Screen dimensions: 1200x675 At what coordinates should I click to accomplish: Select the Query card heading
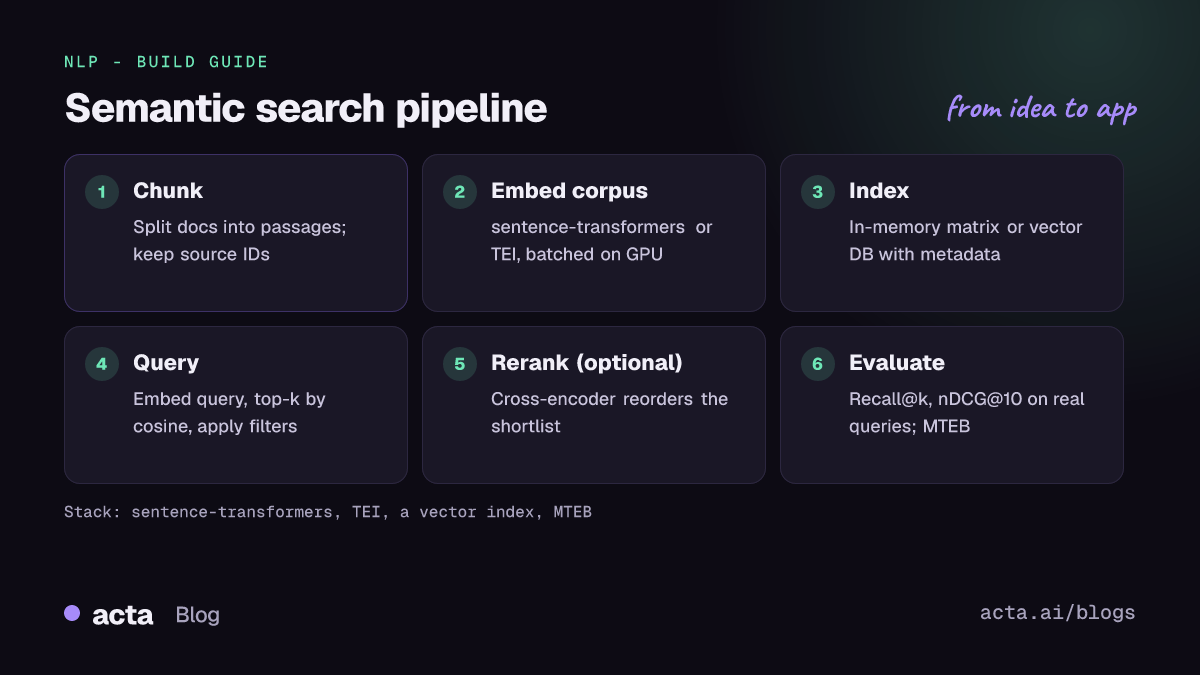(166, 363)
